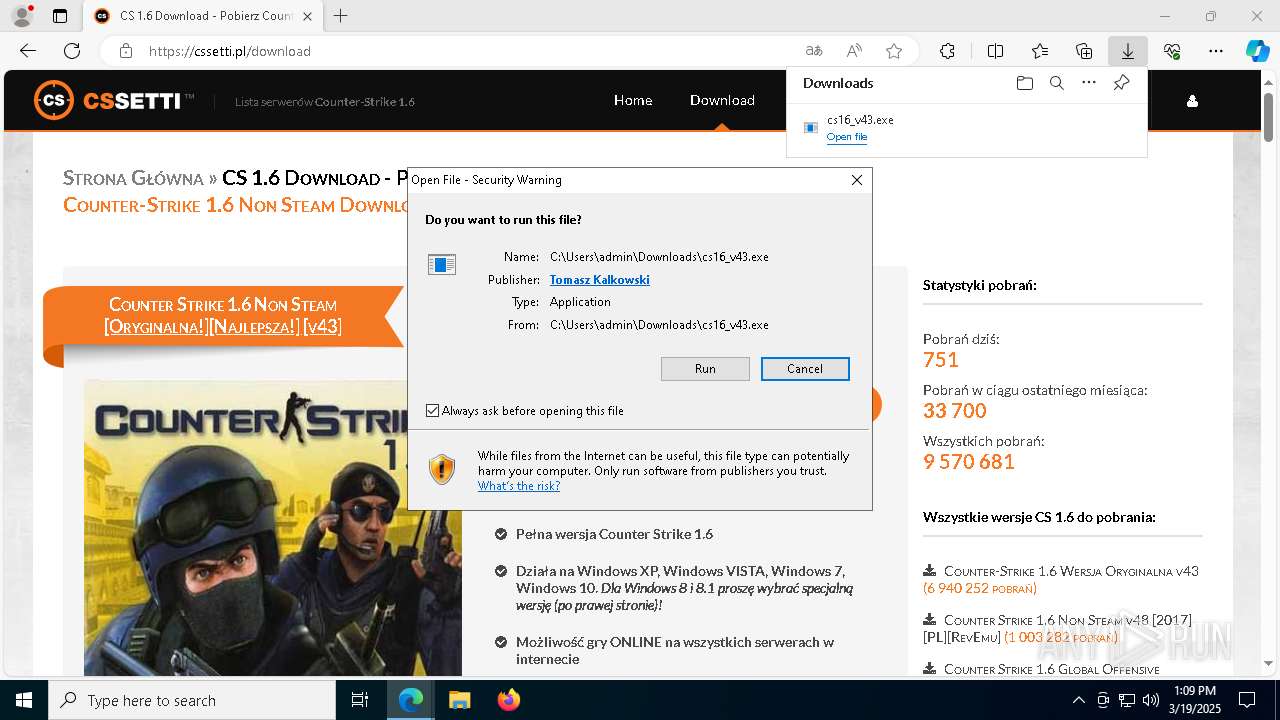Click the cs16_v43.exe filename in Downloads
The height and width of the screenshot is (720, 1280).
tap(860, 120)
